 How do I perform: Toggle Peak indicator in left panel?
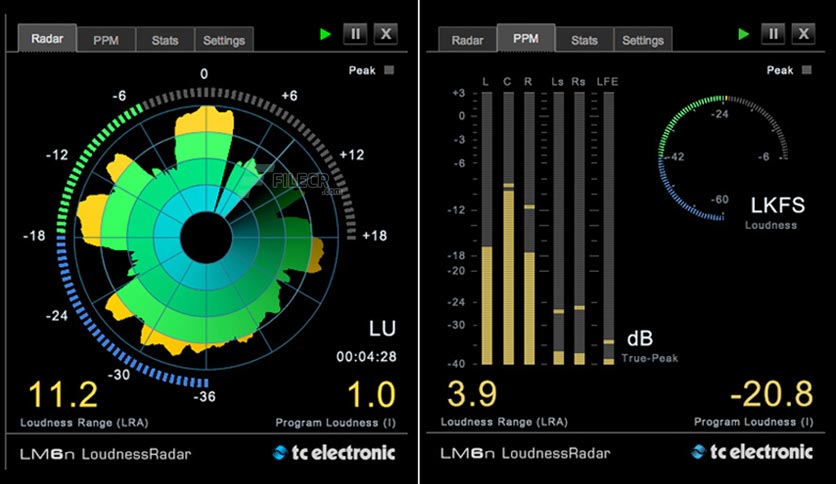[x=389, y=70]
